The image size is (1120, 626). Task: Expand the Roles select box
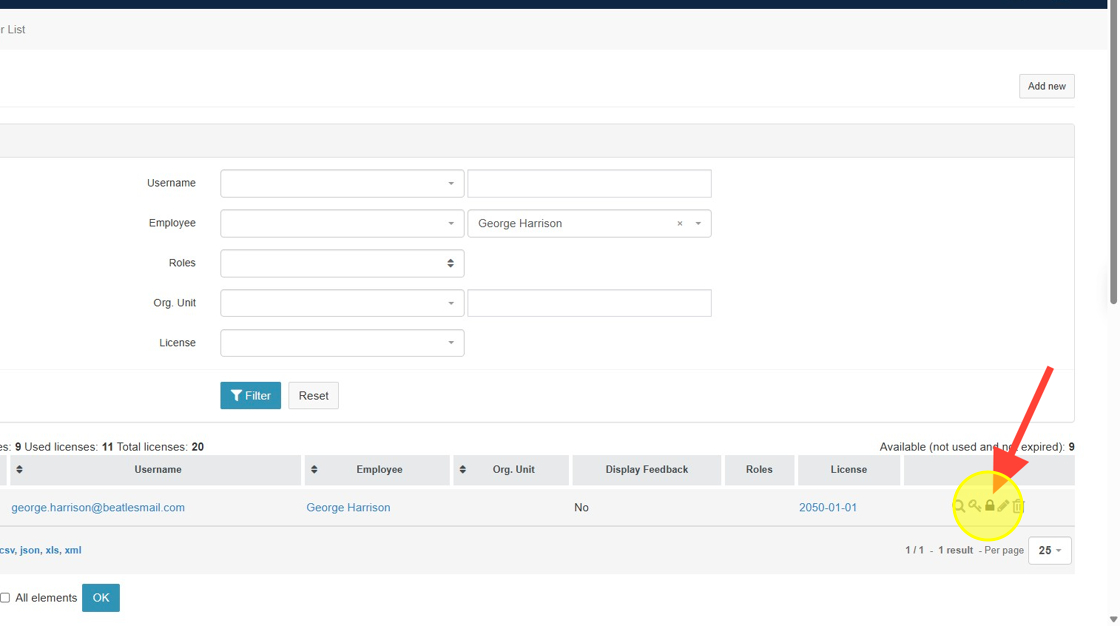click(x=342, y=264)
